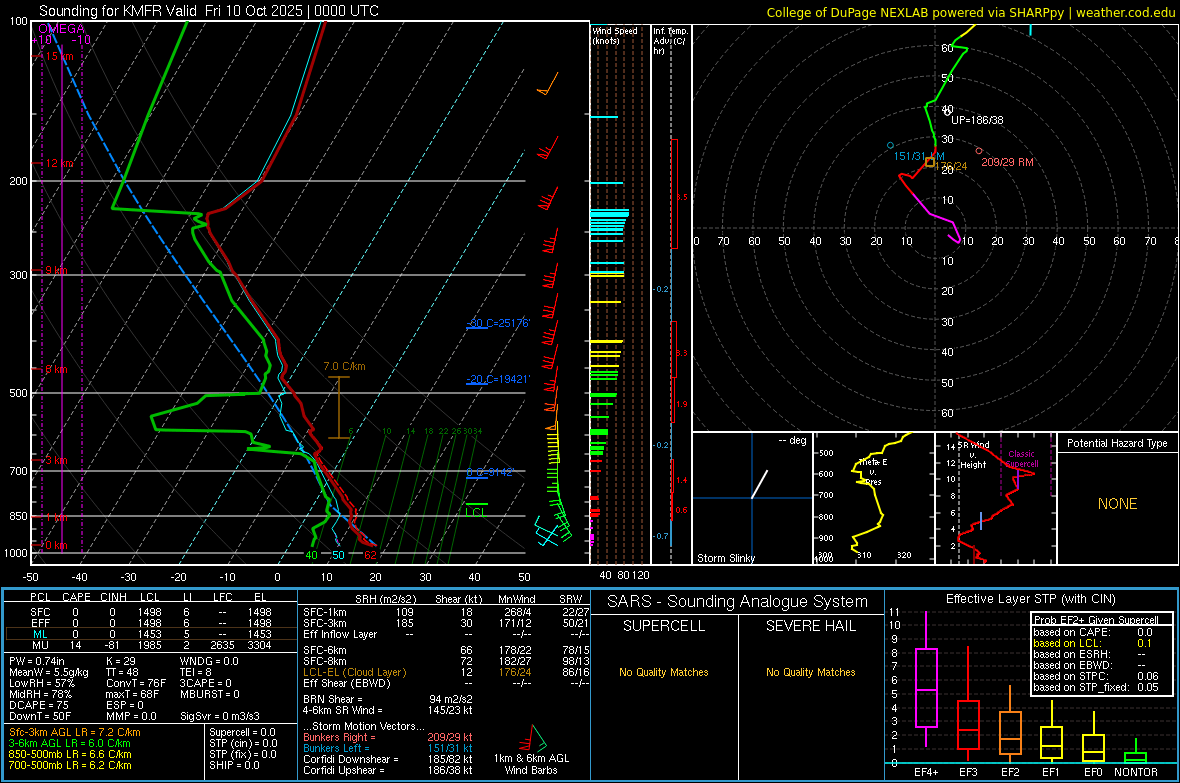This screenshot has width=1180, height=783.
Task: Click the orange mean wind square on hodograph
Action: point(930,162)
